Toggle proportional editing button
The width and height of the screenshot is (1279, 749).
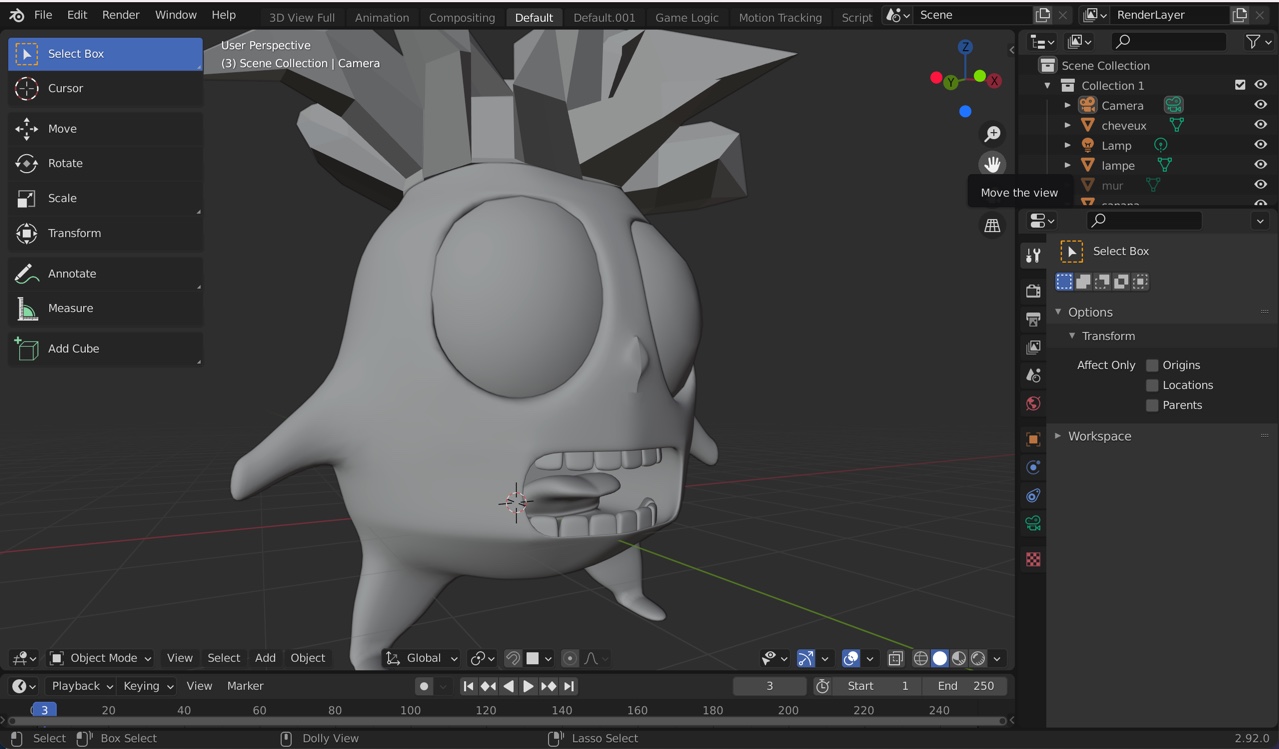570,658
